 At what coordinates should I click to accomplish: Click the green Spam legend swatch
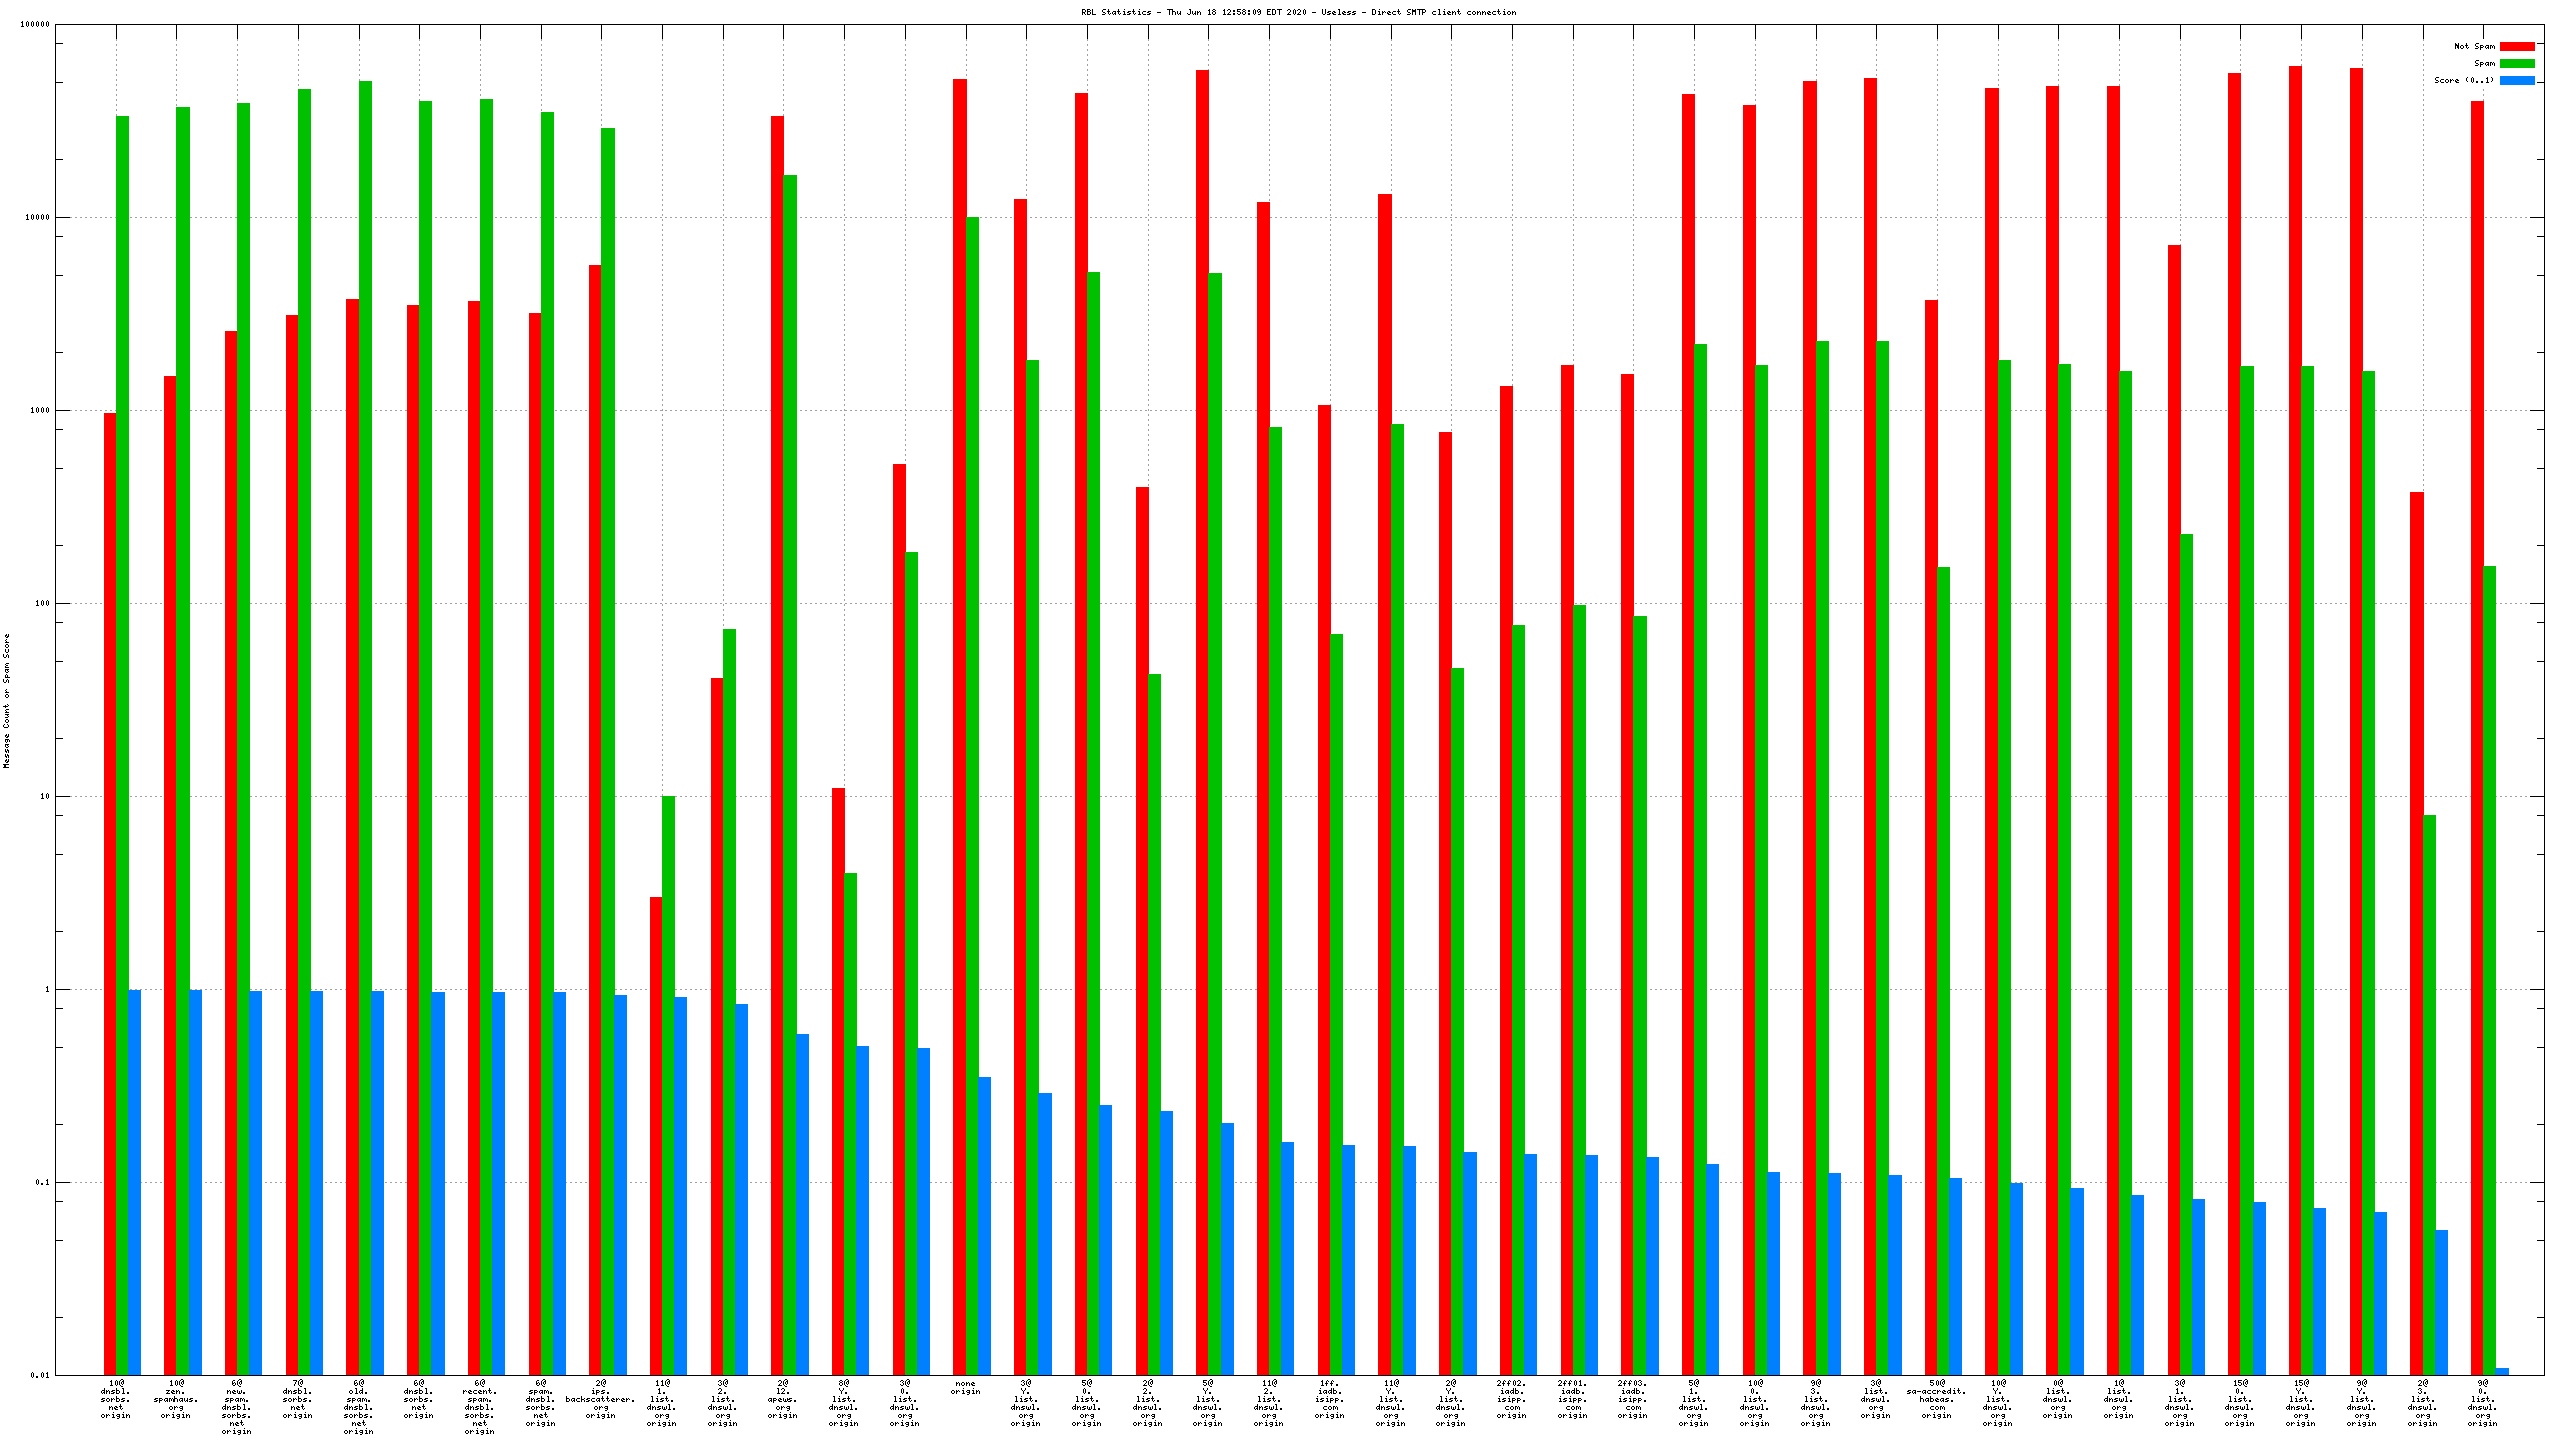[x=2517, y=63]
